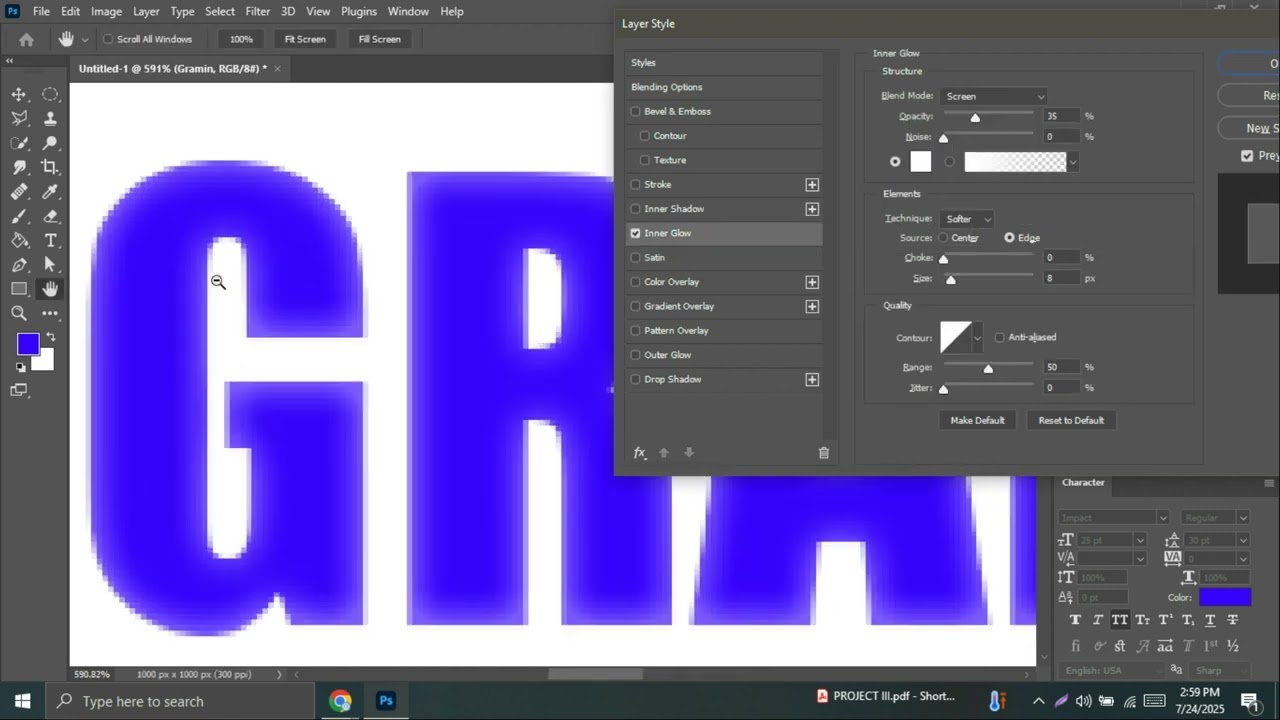1280x720 pixels.
Task: Select the Polygonal Lasso tool
Action: 19,118
